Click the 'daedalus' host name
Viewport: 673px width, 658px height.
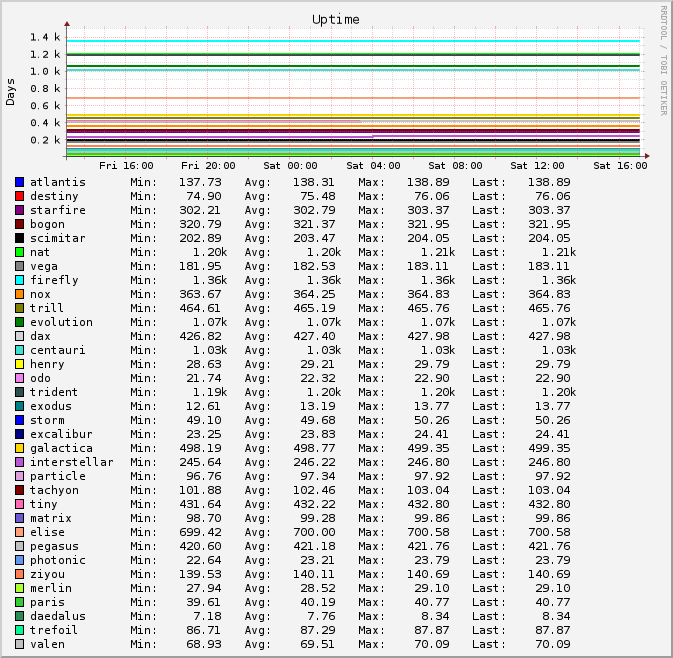tap(58, 616)
